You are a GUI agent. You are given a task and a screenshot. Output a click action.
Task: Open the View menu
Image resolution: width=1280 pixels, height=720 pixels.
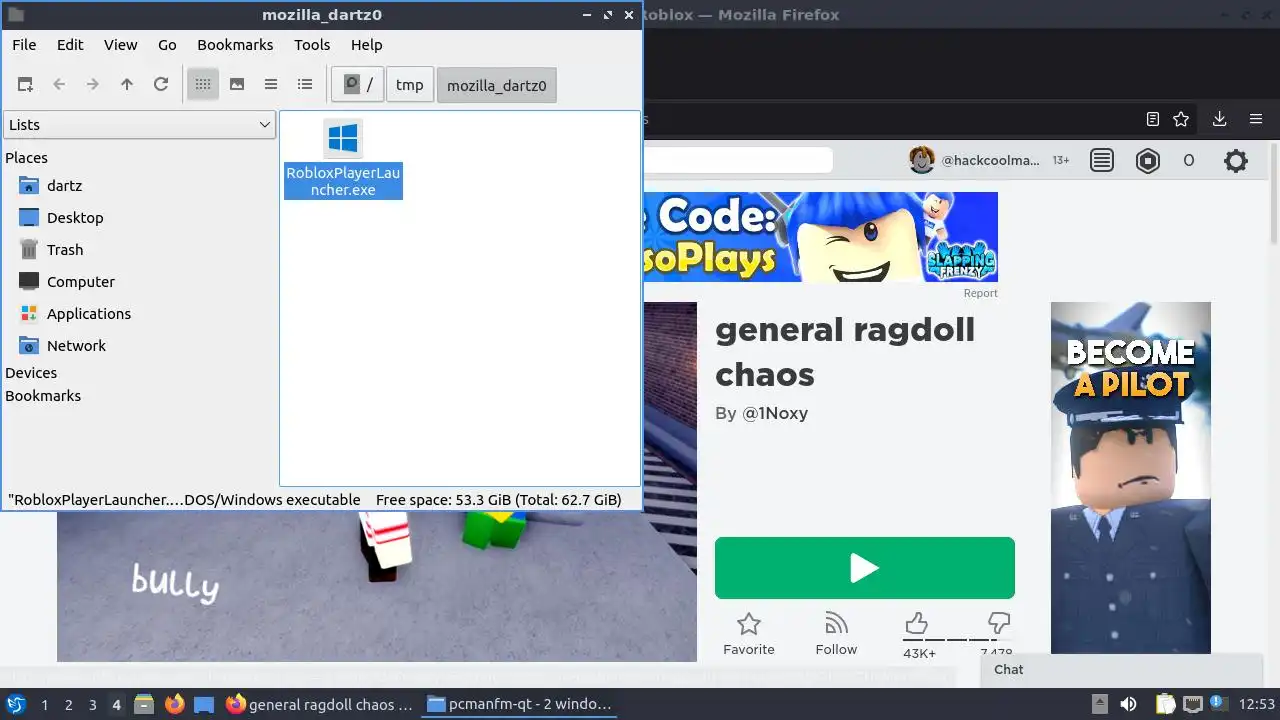click(121, 45)
